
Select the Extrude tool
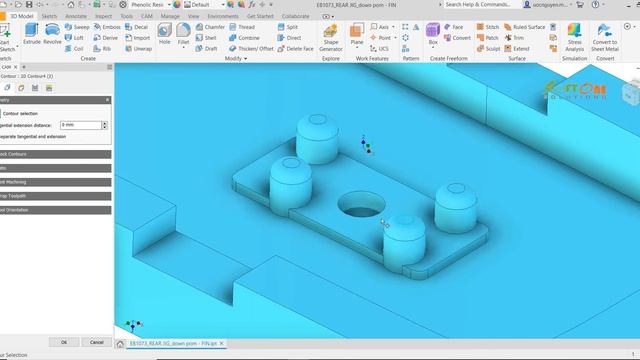[31, 33]
